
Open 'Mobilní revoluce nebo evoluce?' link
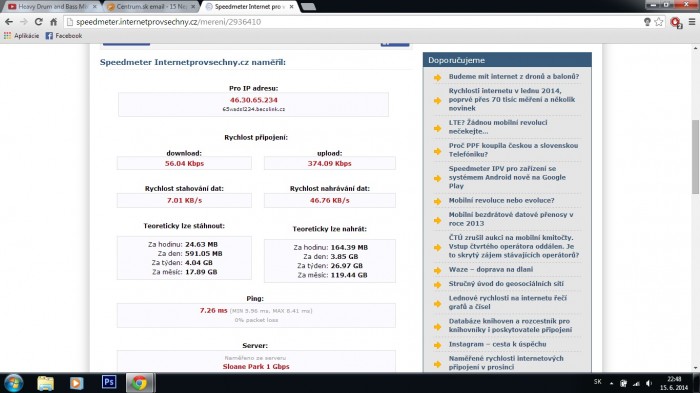point(501,200)
